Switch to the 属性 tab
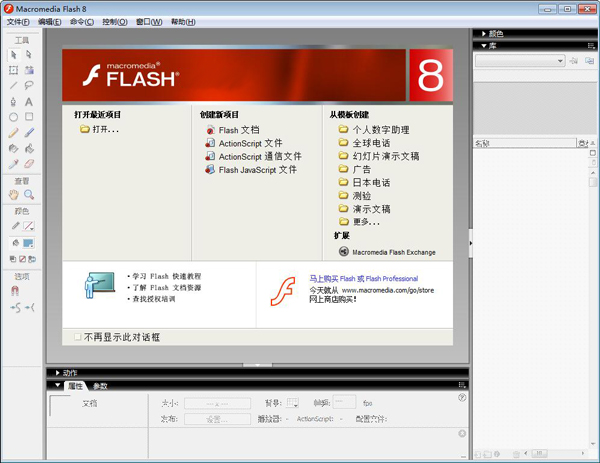This screenshot has height=463, width=600. point(75,386)
